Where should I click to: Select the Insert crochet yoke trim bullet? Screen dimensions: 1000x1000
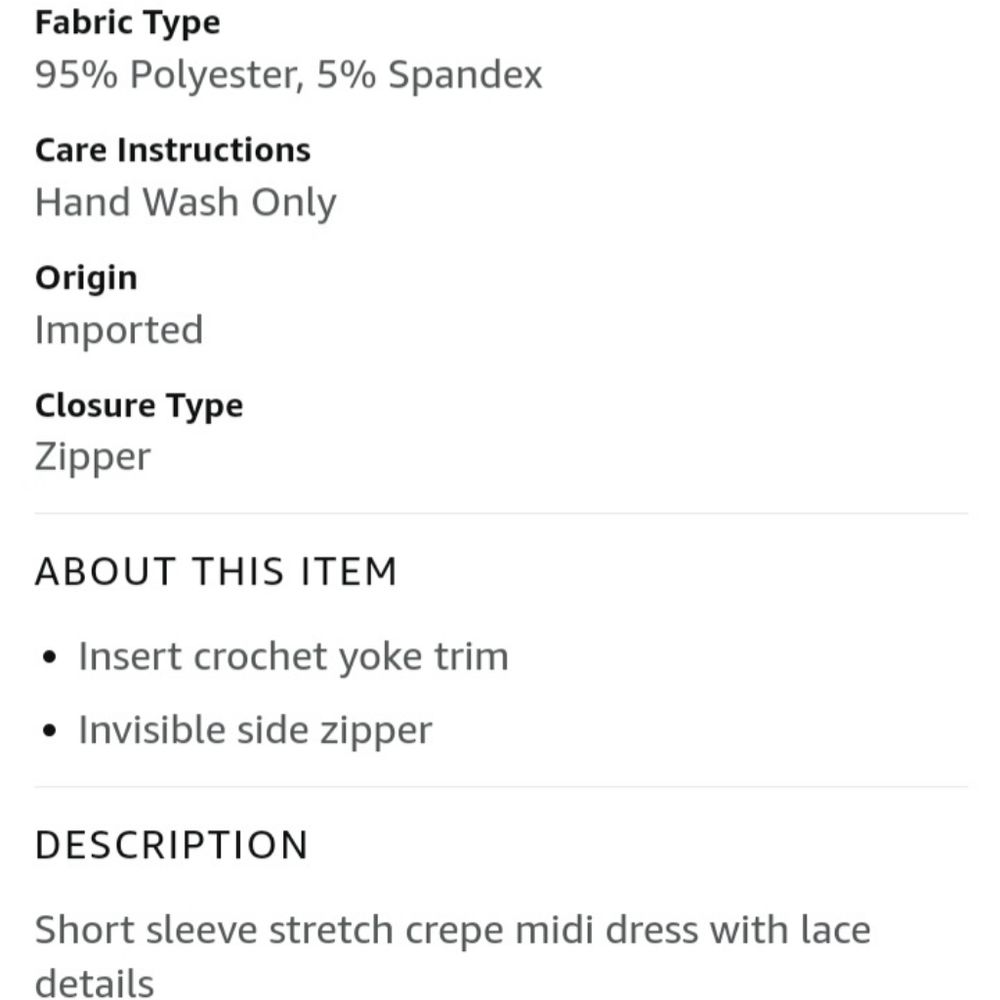[293, 656]
